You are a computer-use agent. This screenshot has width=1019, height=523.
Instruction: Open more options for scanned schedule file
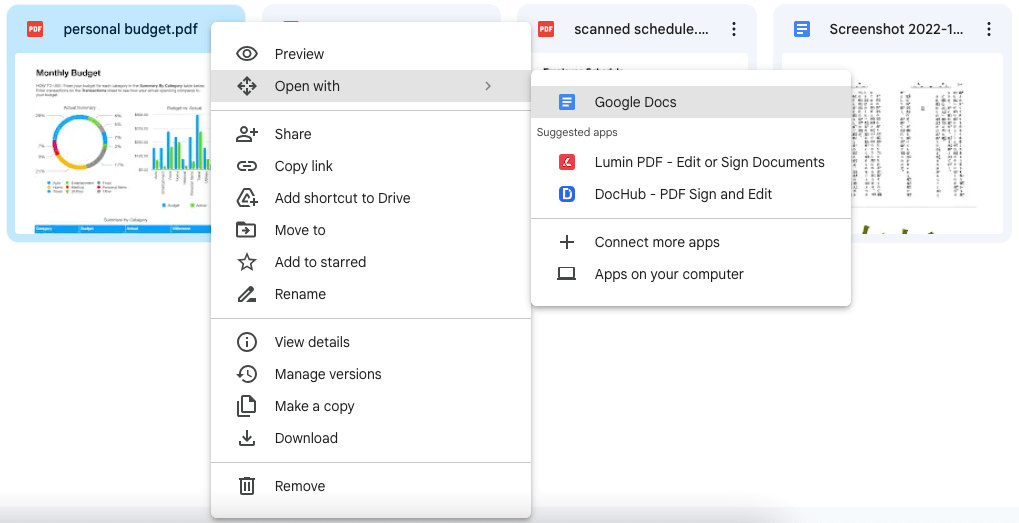[x=734, y=29]
